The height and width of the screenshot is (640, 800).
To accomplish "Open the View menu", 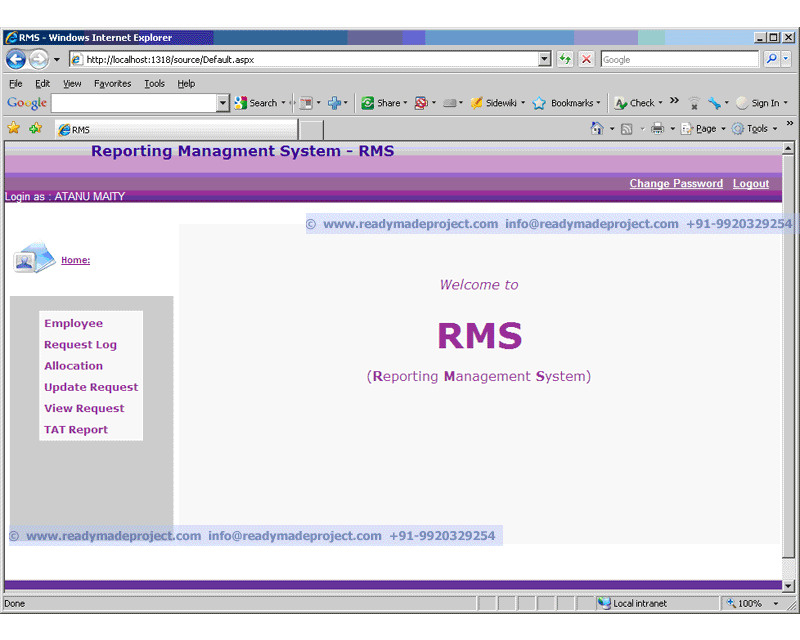I will pos(72,83).
